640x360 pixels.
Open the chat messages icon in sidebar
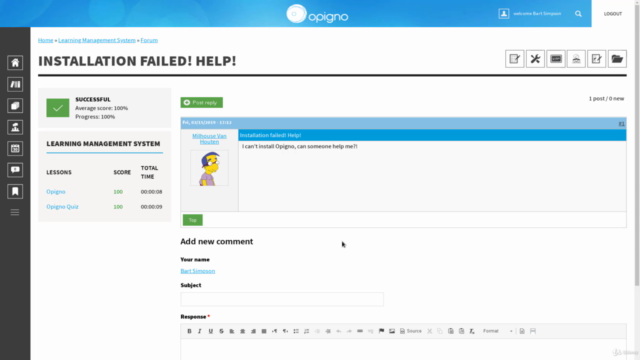coord(15,170)
